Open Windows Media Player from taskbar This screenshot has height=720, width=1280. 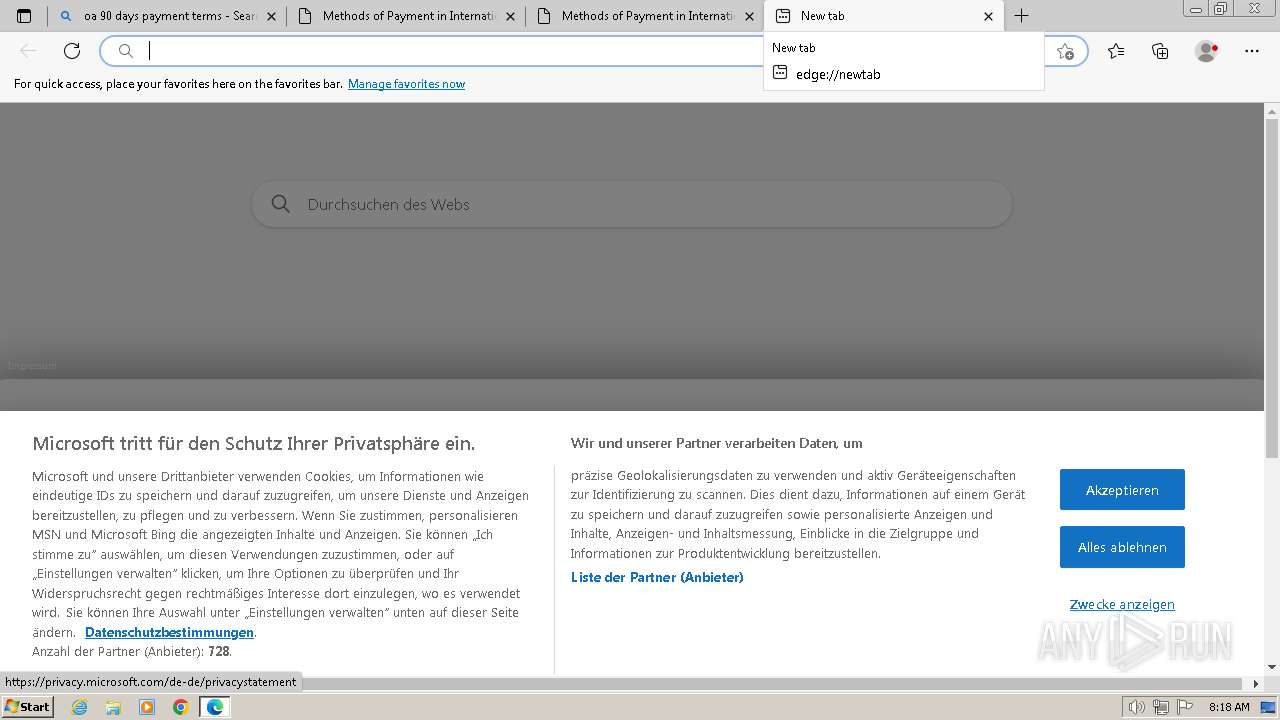point(147,707)
